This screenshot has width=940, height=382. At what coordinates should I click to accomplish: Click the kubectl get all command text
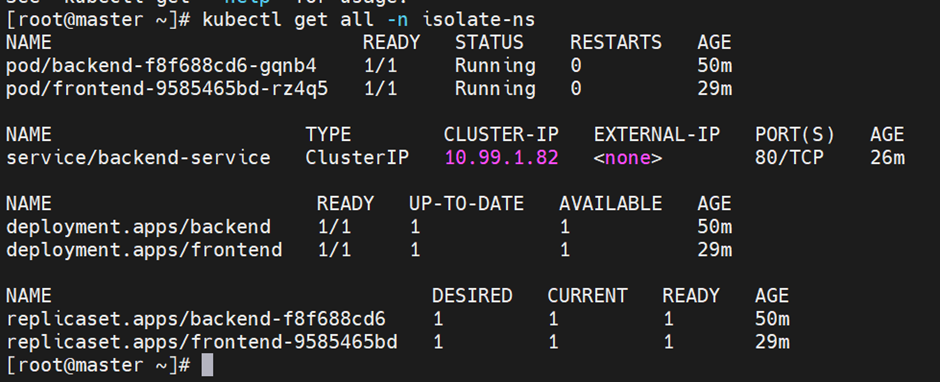tap(288, 20)
